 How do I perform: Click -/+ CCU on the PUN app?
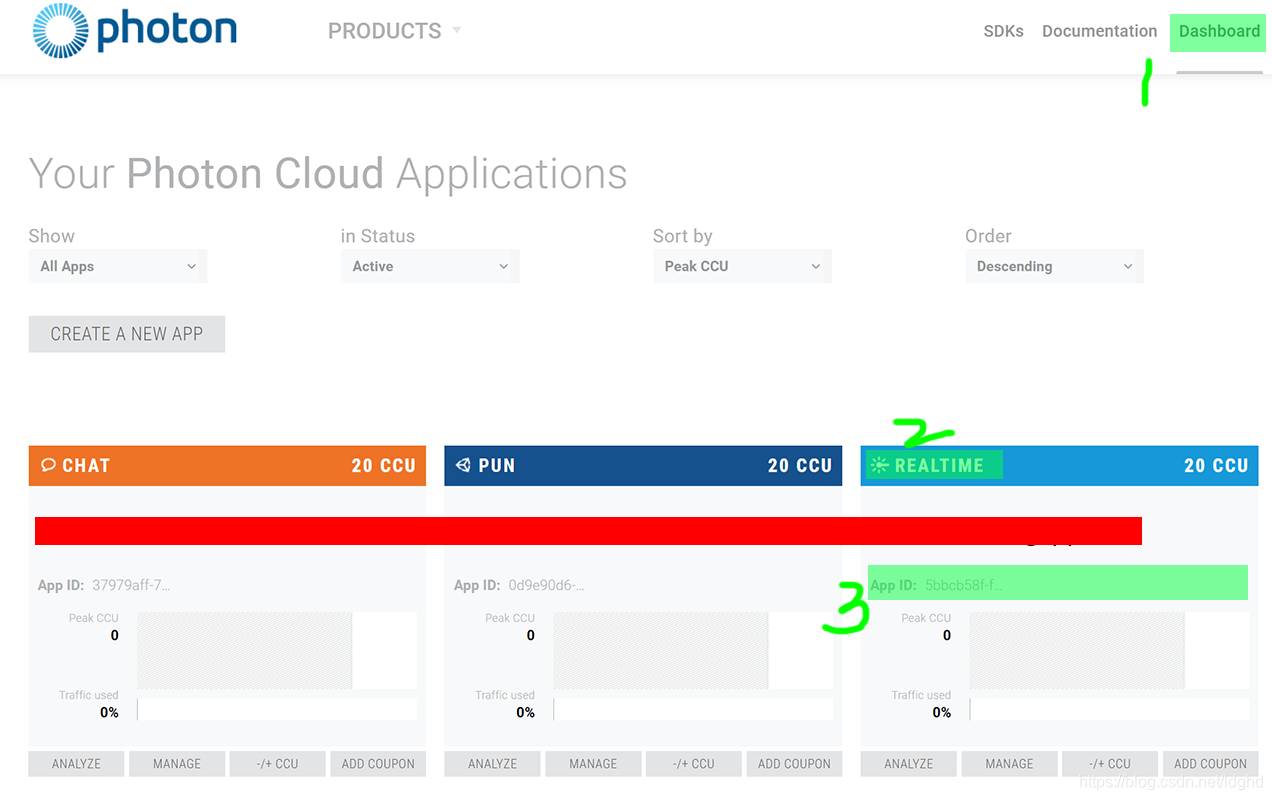click(694, 763)
